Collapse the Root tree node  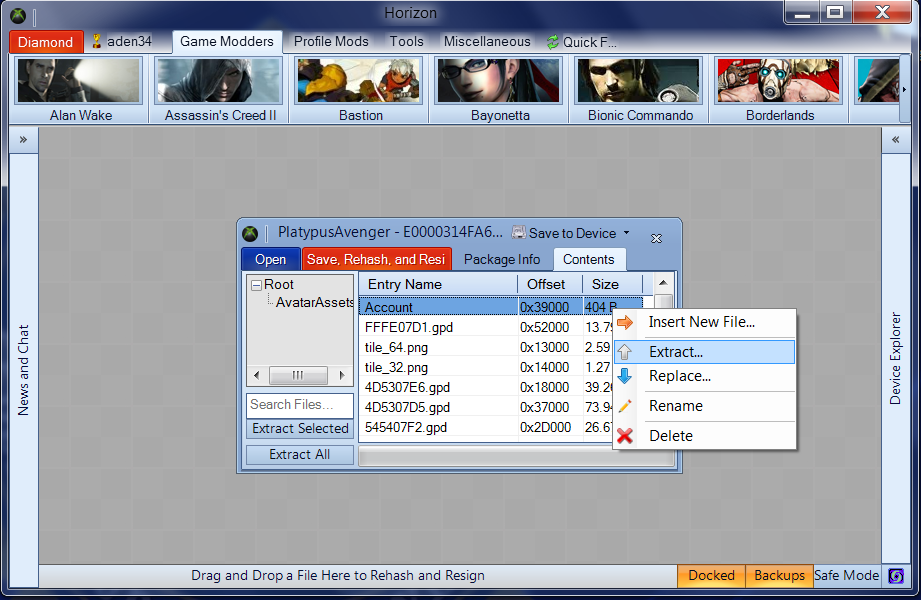click(256, 285)
